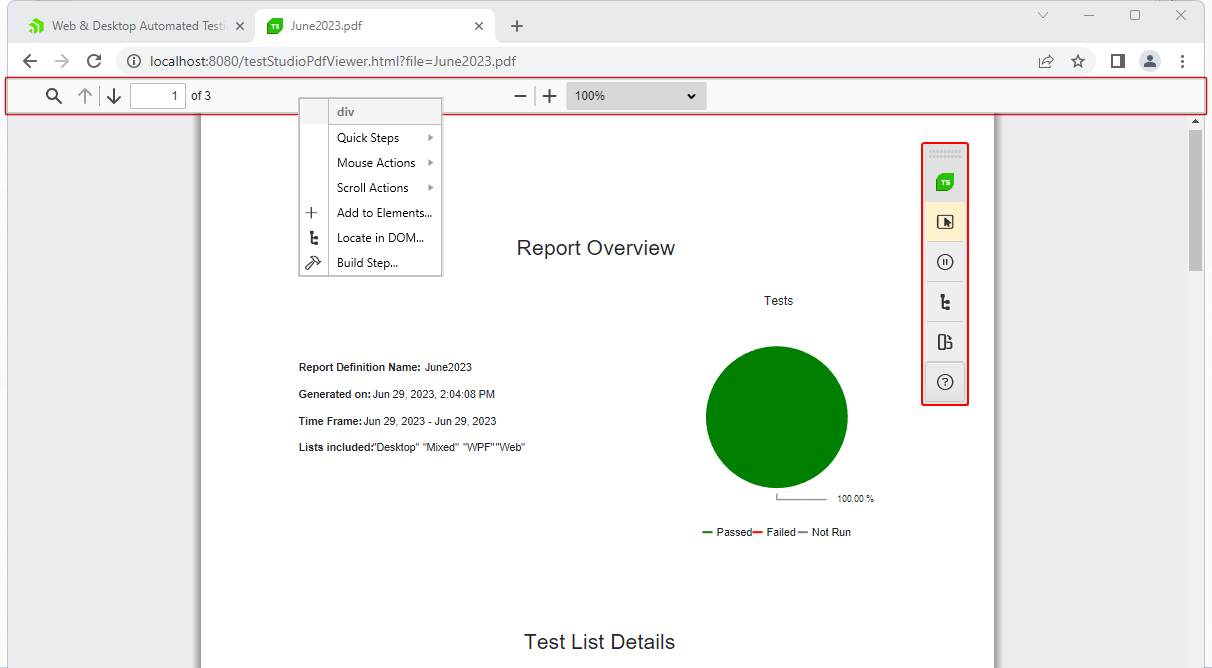1212x668 pixels.
Task: Zoom out with the minus button
Action: [x=520, y=96]
